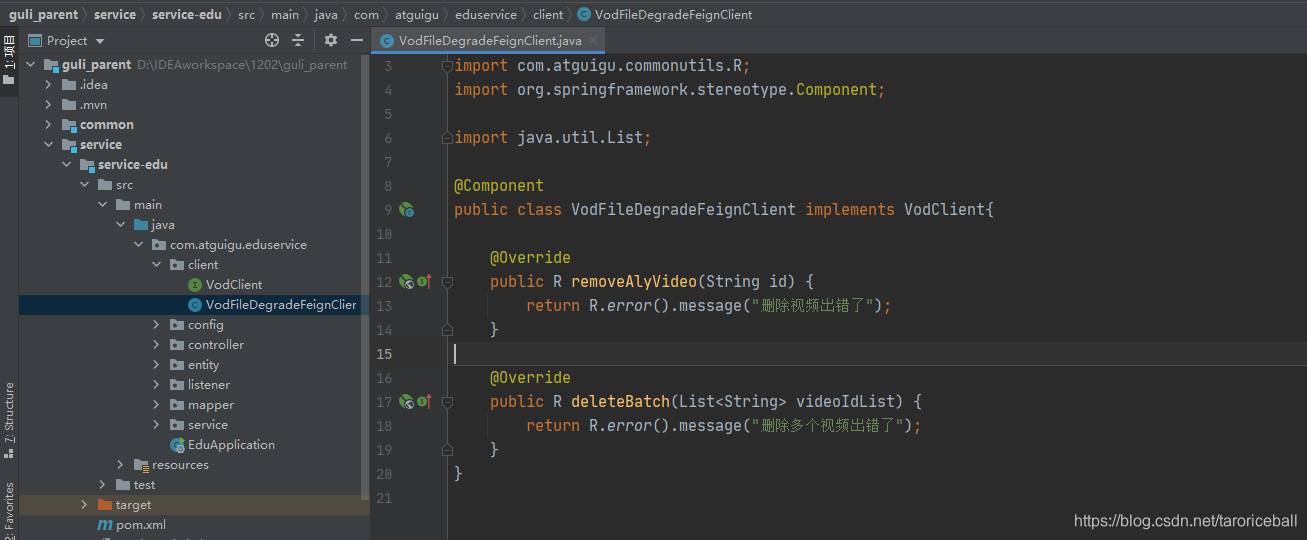Select the java source folder in tree
Screen dimensions: 1307x540
[x=154, y=225]
